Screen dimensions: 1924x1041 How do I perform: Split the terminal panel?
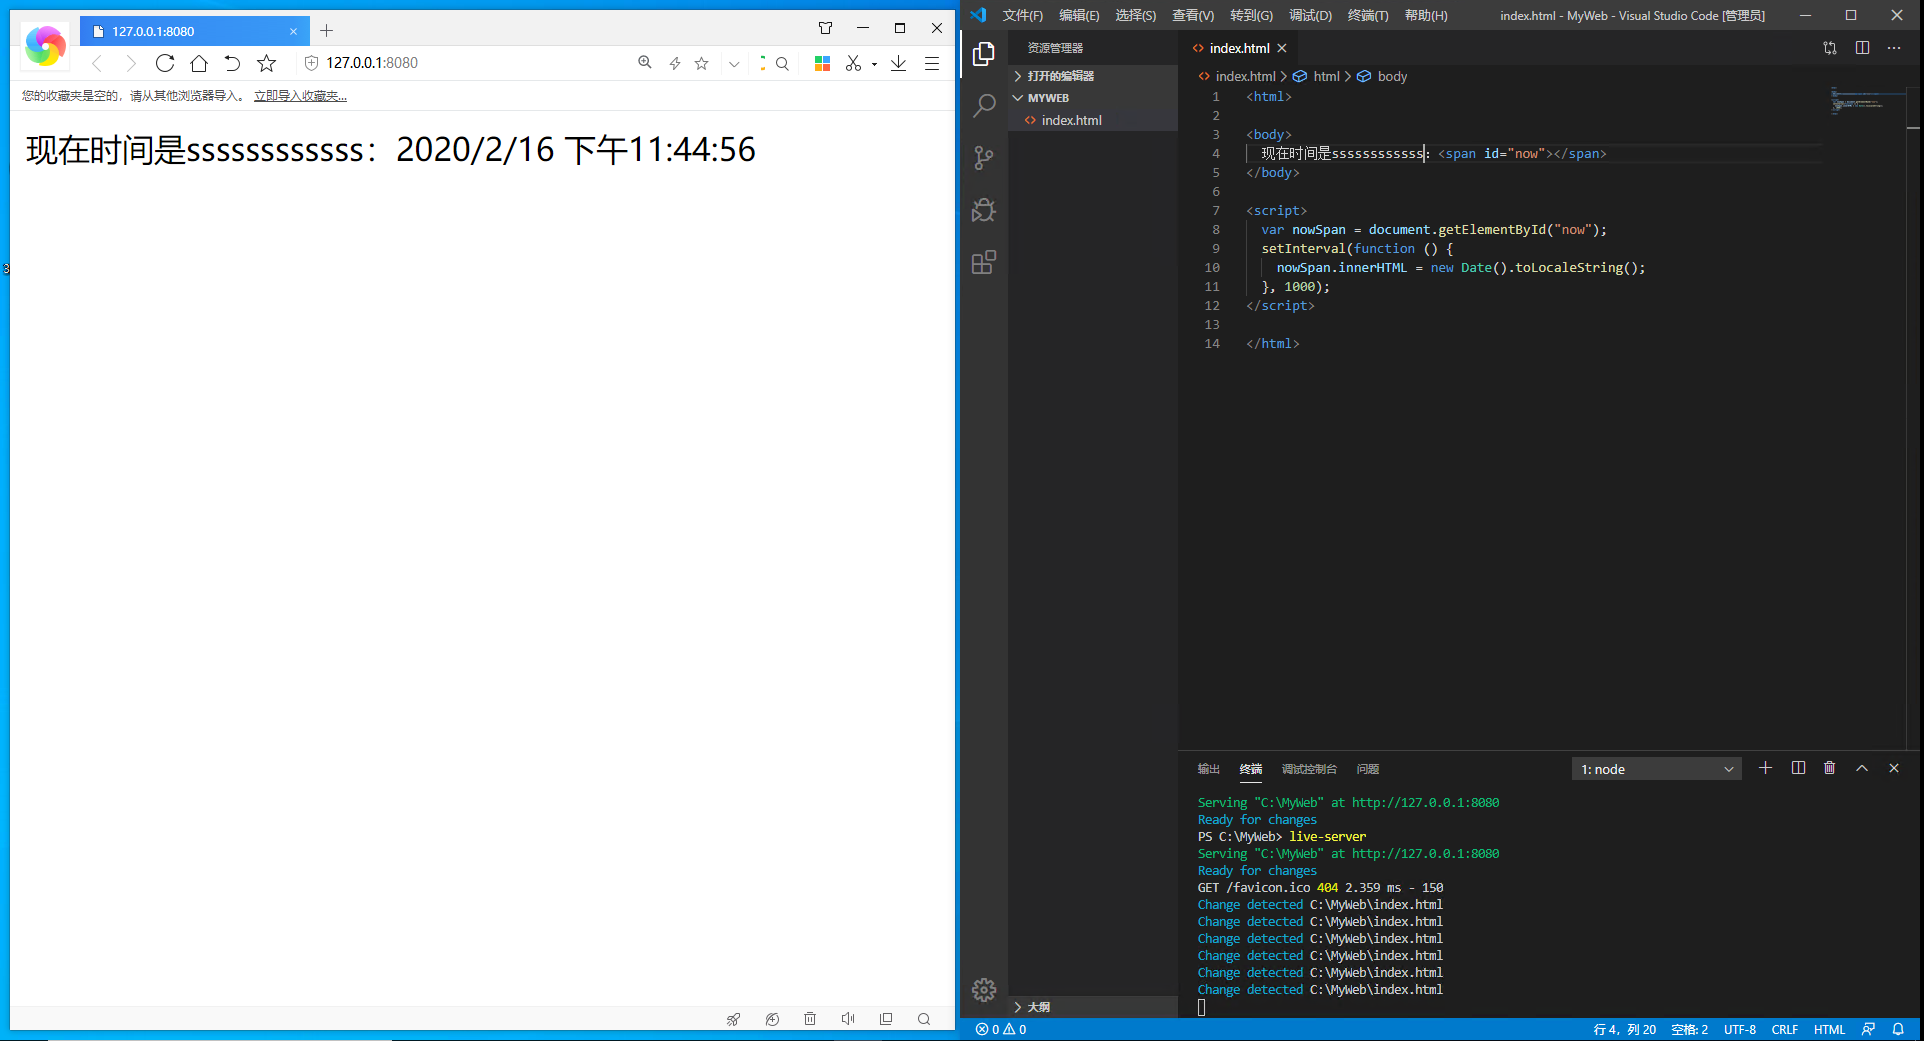pos(1797,768)
